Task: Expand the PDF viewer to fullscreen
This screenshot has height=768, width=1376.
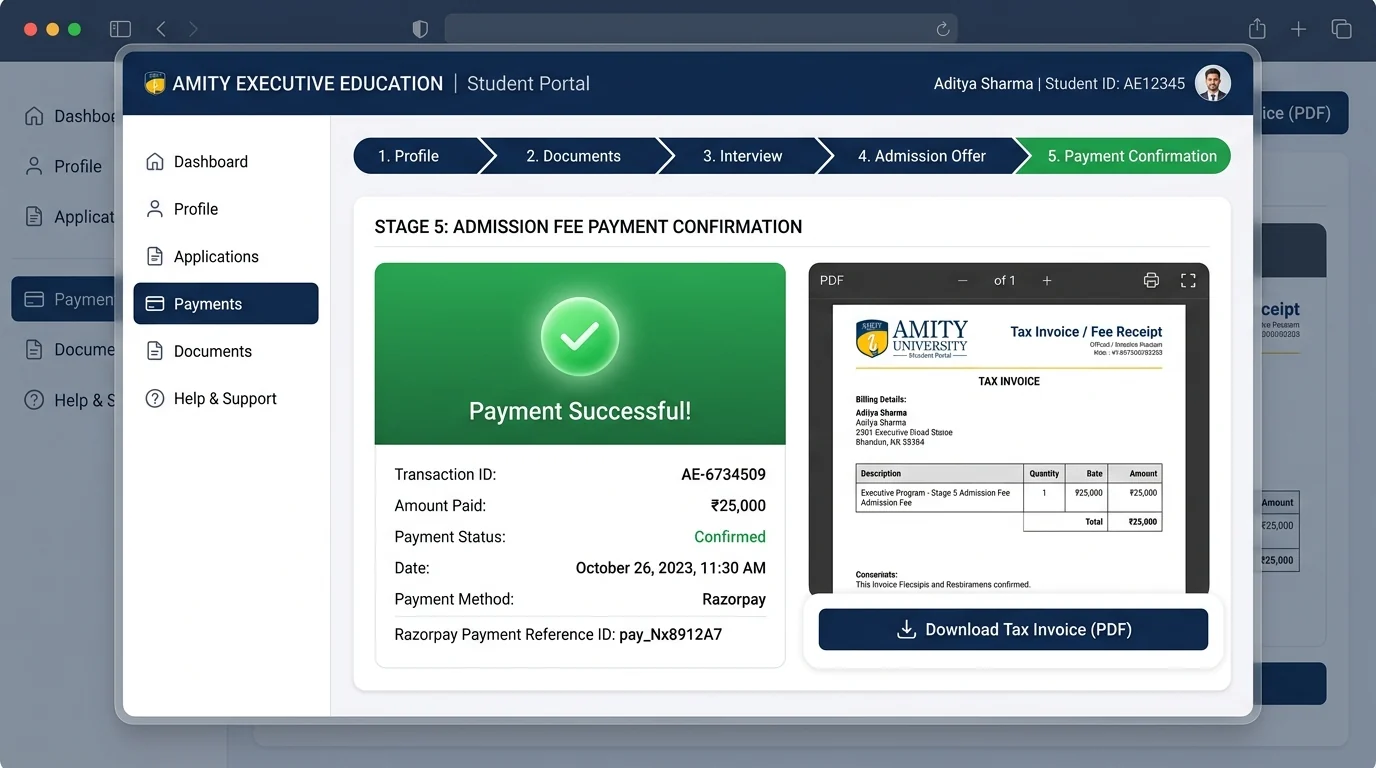Action: point(1188,281)
